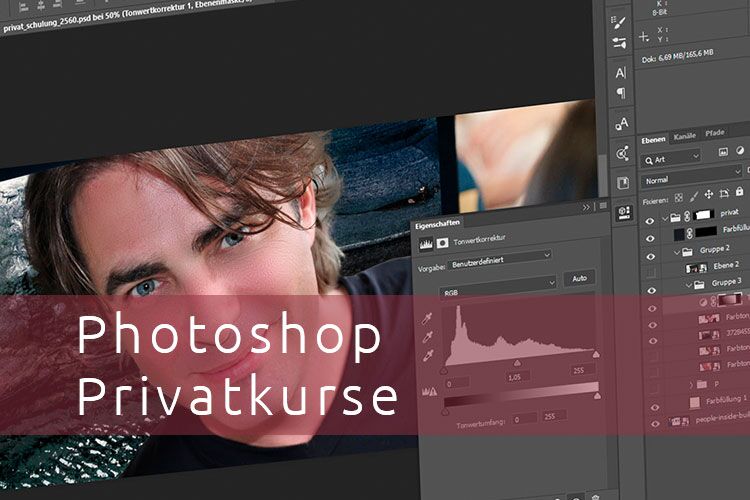Open the Normal blend mode dropdown

click(692, 177)
